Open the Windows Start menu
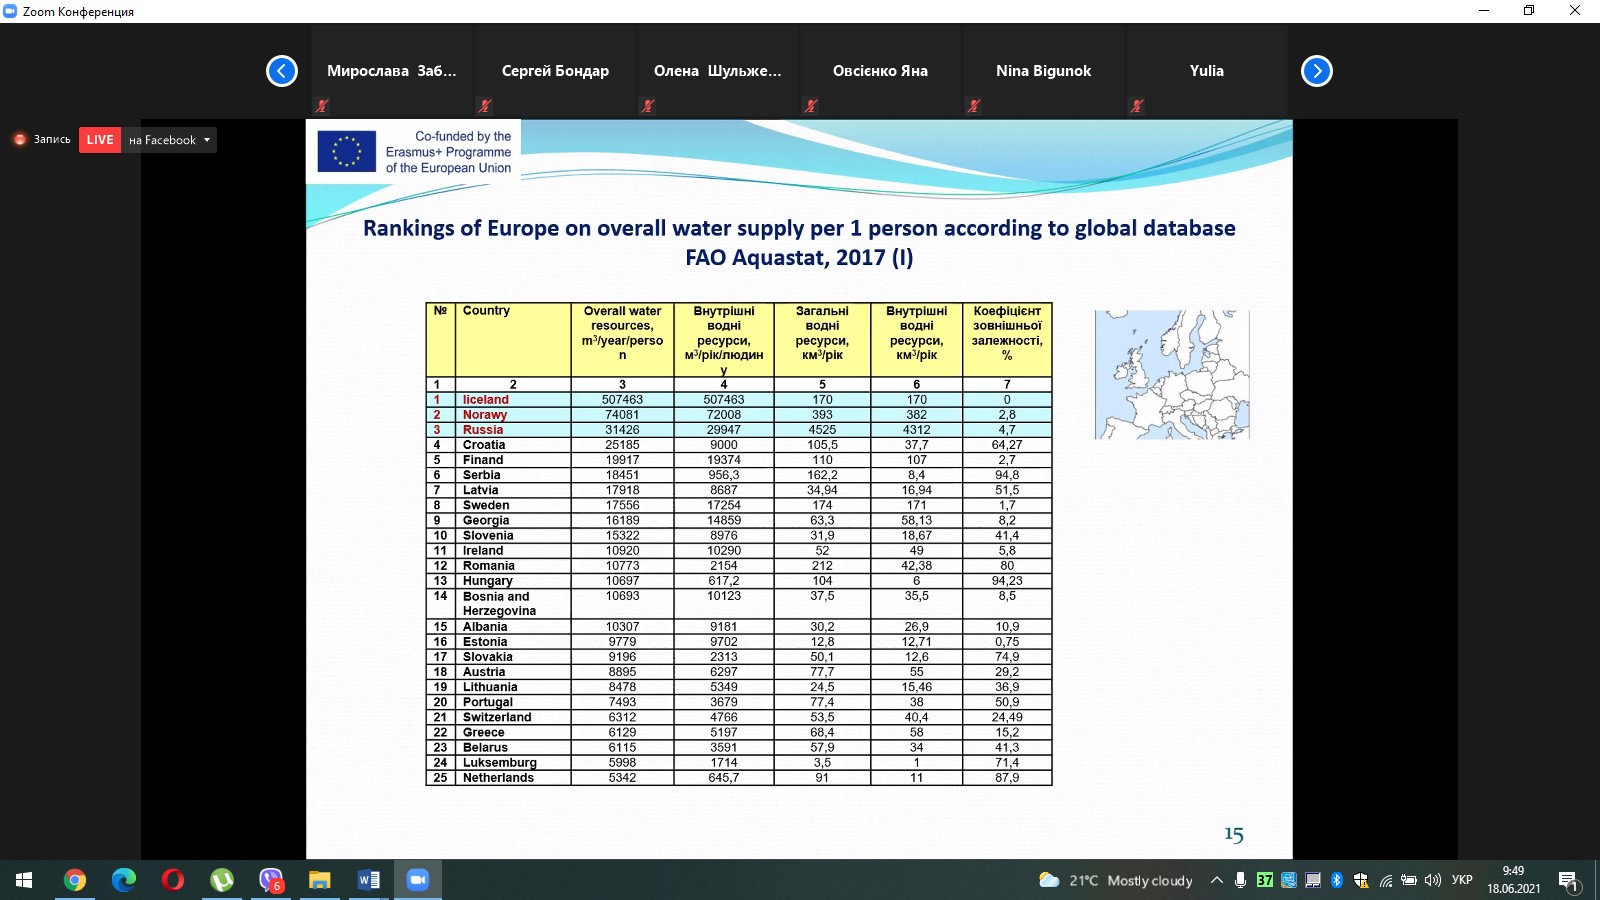1600x900 pixels. pos(24,880)
